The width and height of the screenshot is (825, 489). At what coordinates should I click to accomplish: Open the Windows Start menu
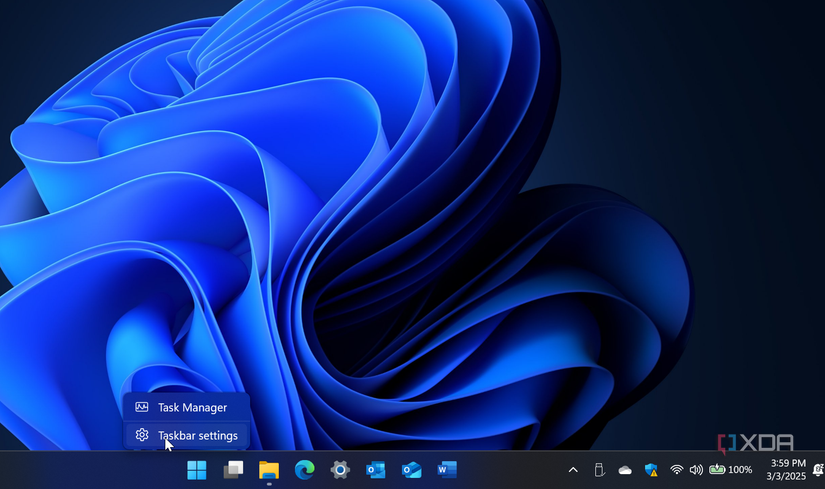click(197, 470)
